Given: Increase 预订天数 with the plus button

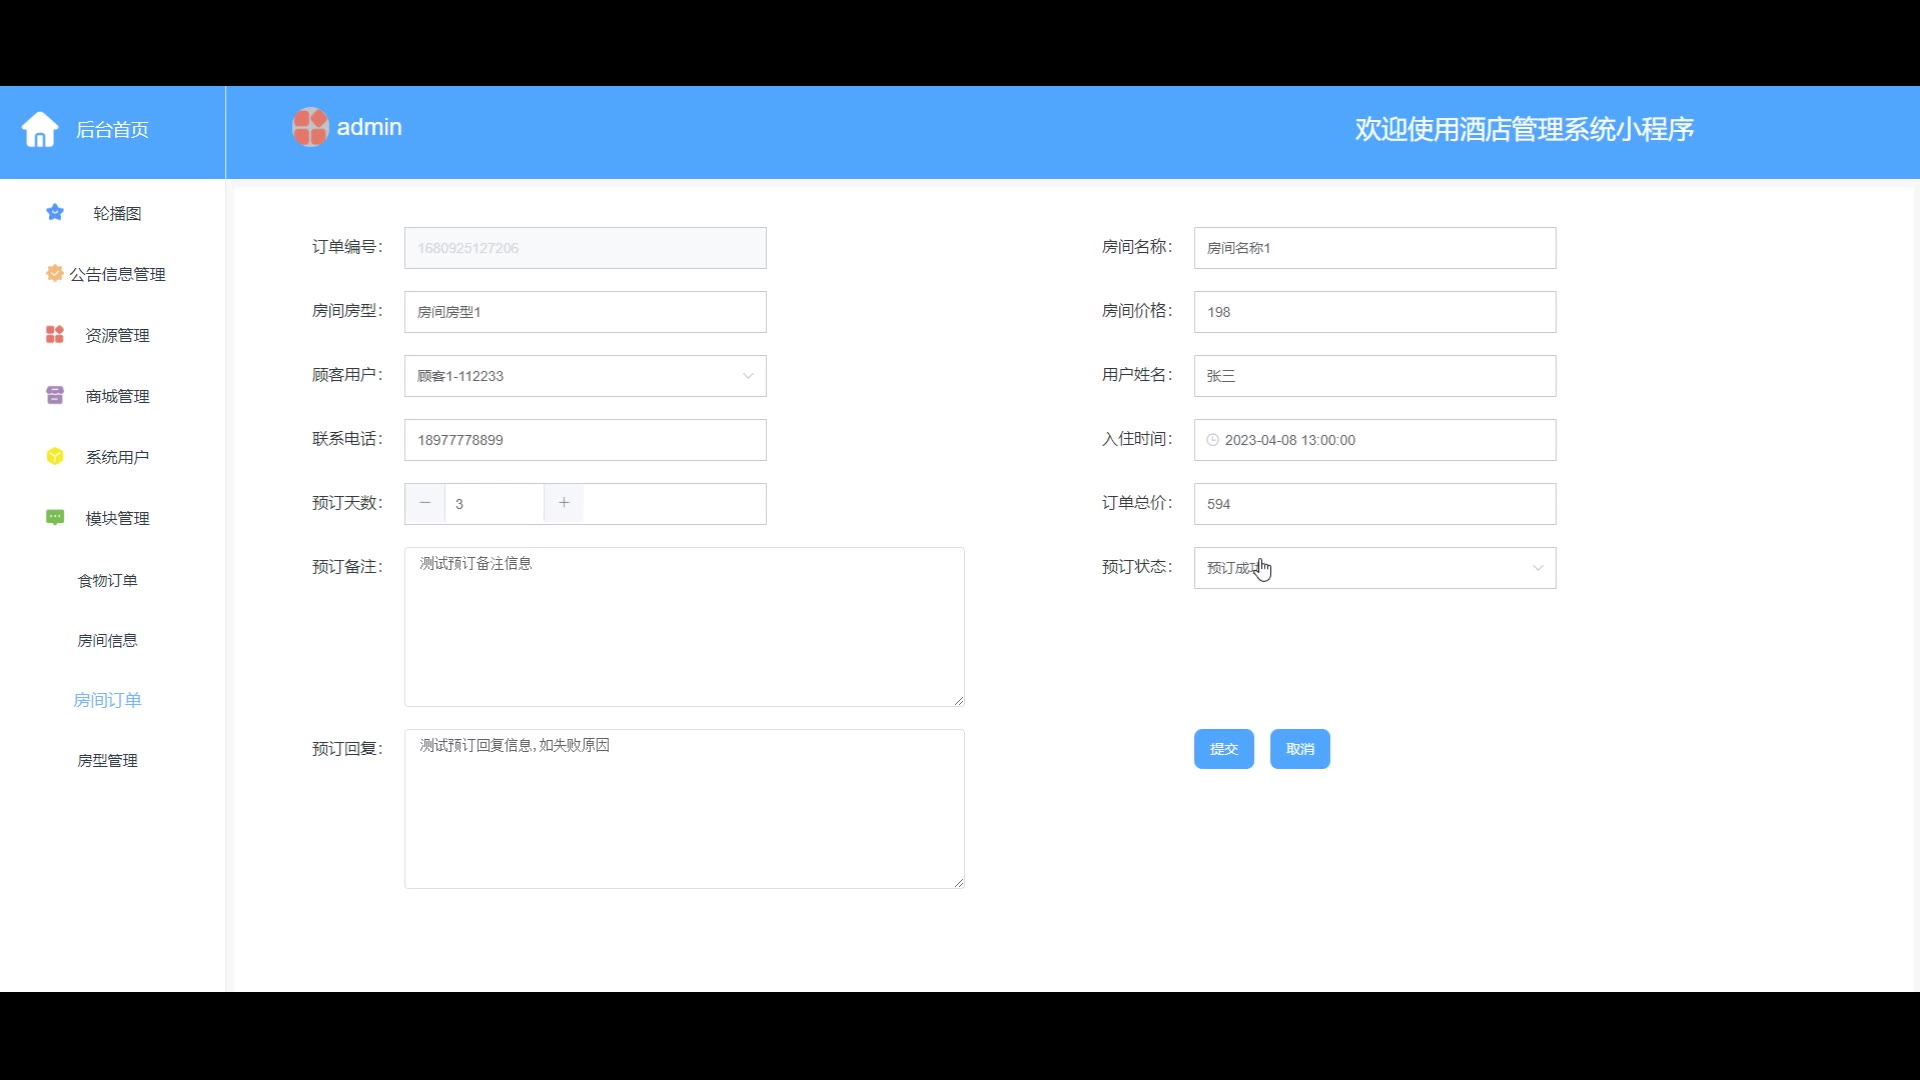Looking at the screenshot, I should click(x=564, y=503).
